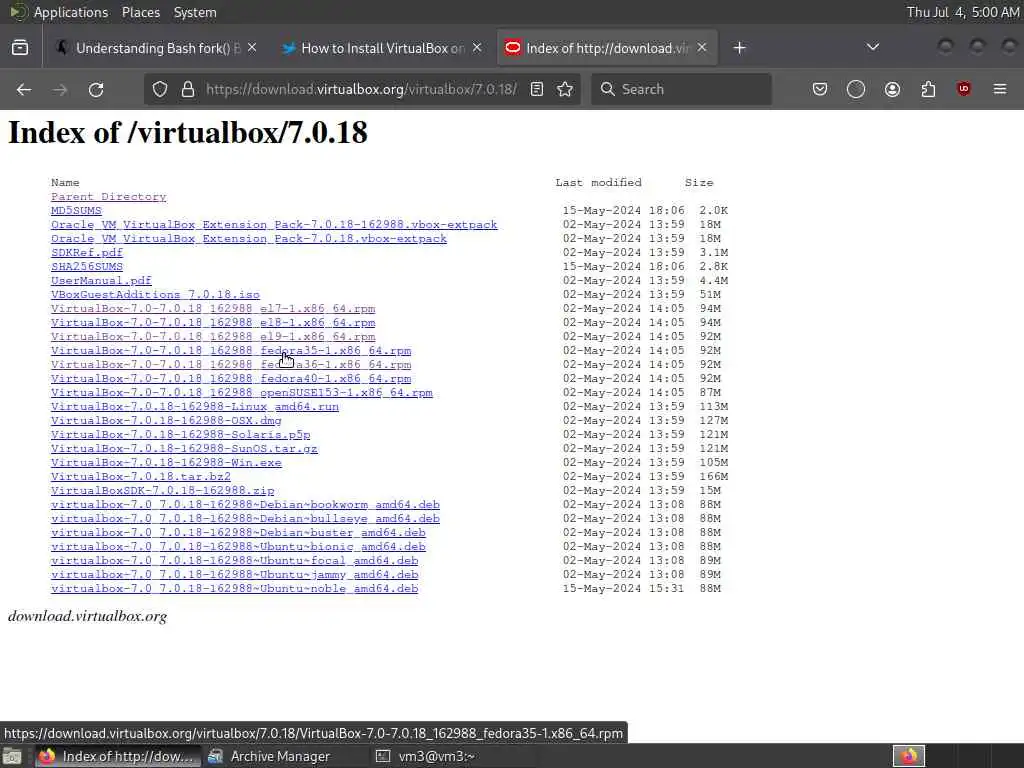This screenshot has height=768, width=1024.
Task: Open the Firefox hamburger menu
Action: tap(1000, 89)
